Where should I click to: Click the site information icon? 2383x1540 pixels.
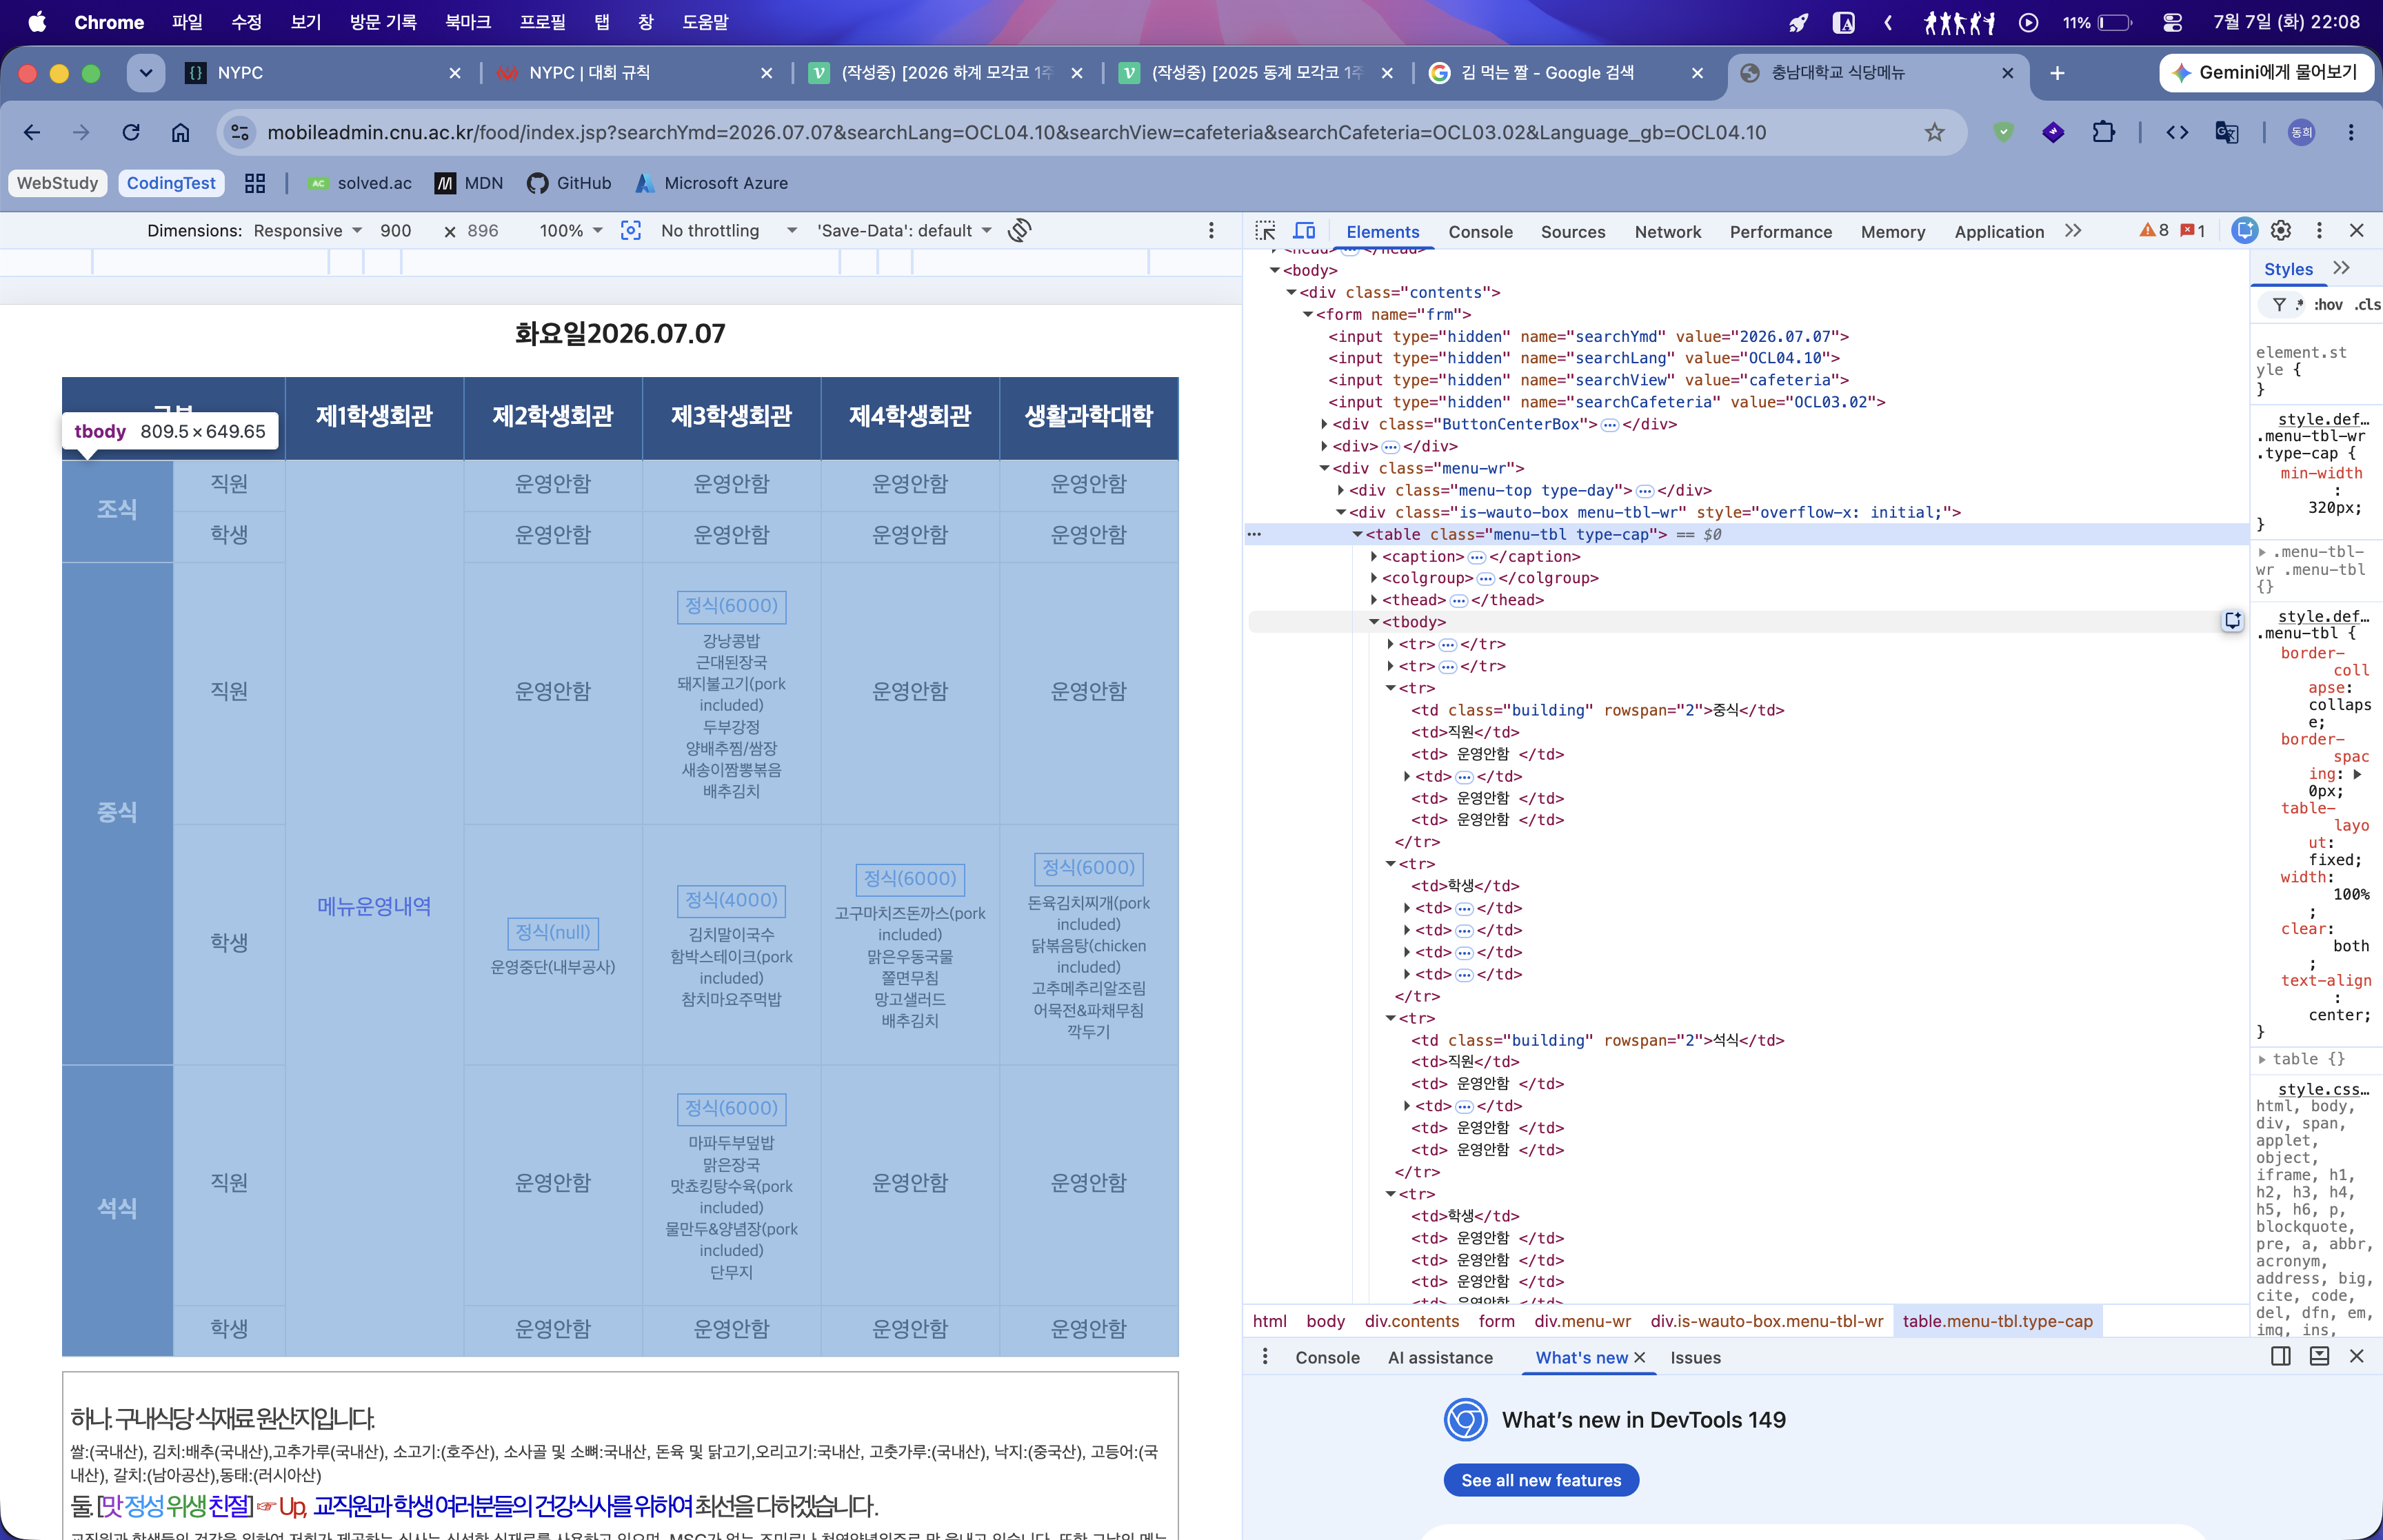click(240, 133)
